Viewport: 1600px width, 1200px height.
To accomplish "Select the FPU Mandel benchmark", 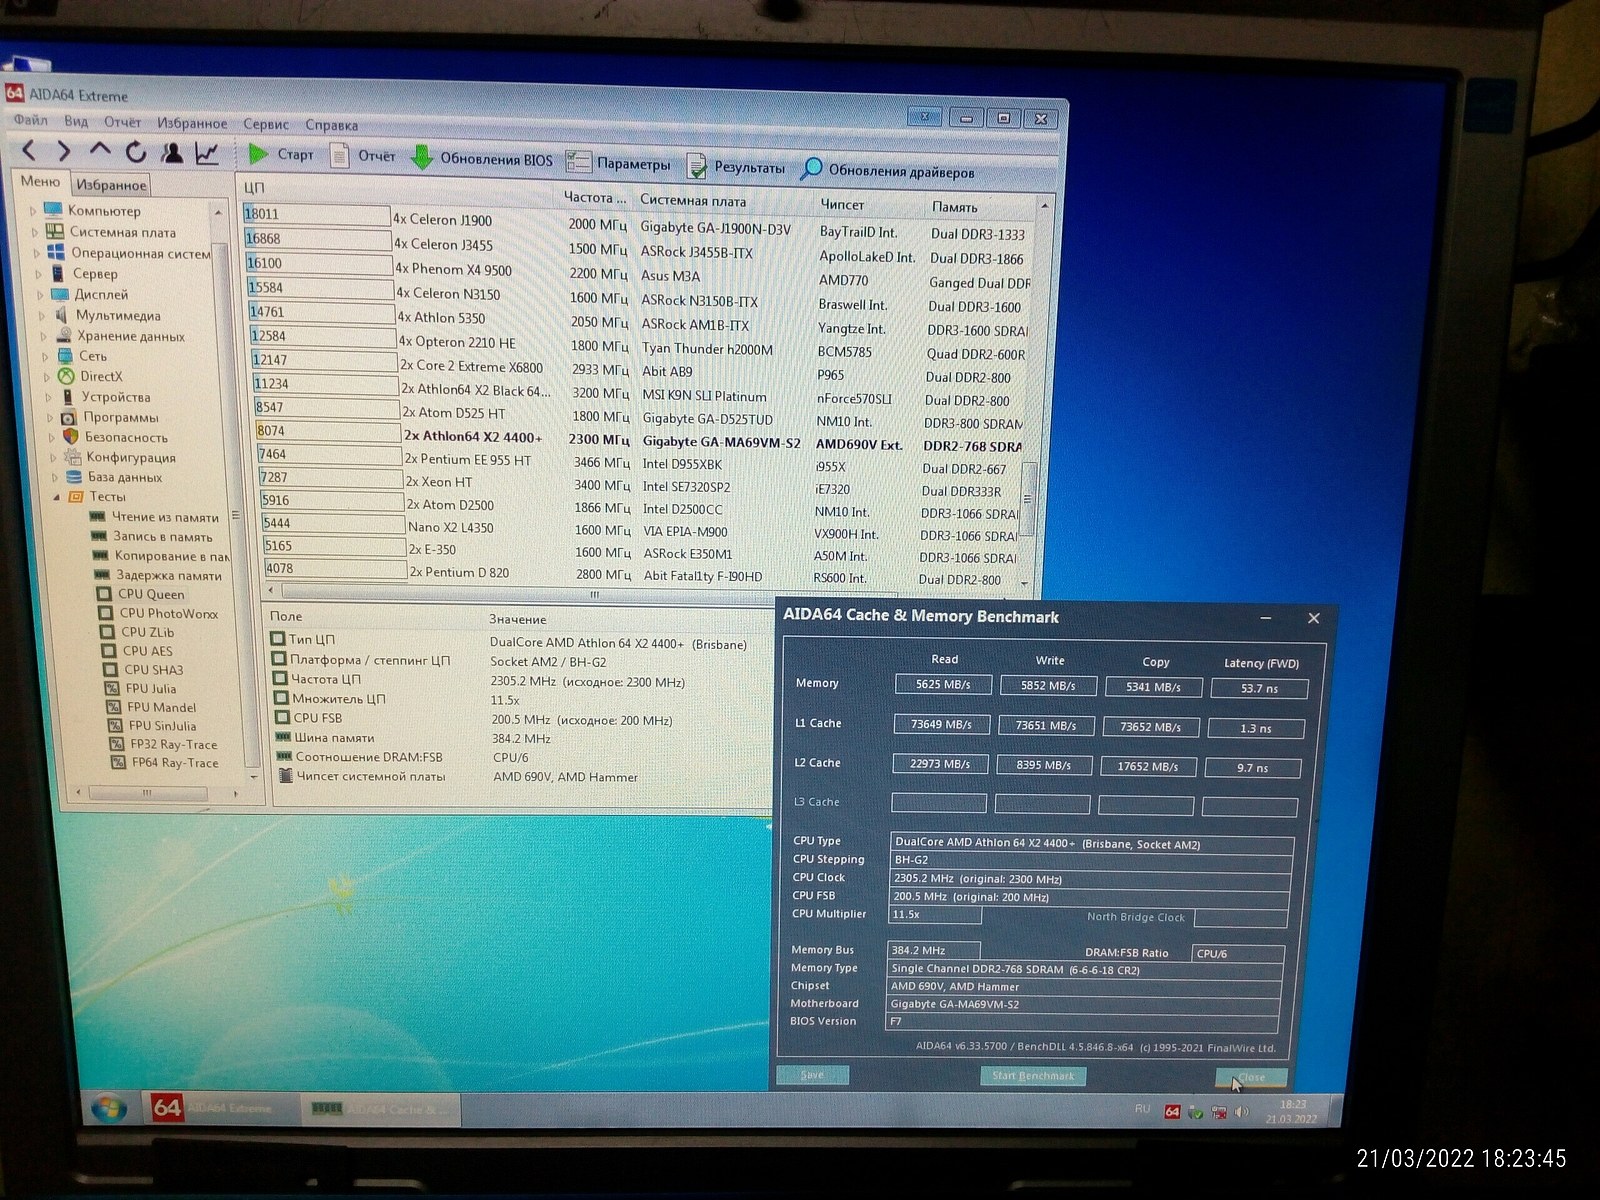I will tap(162, 707).
